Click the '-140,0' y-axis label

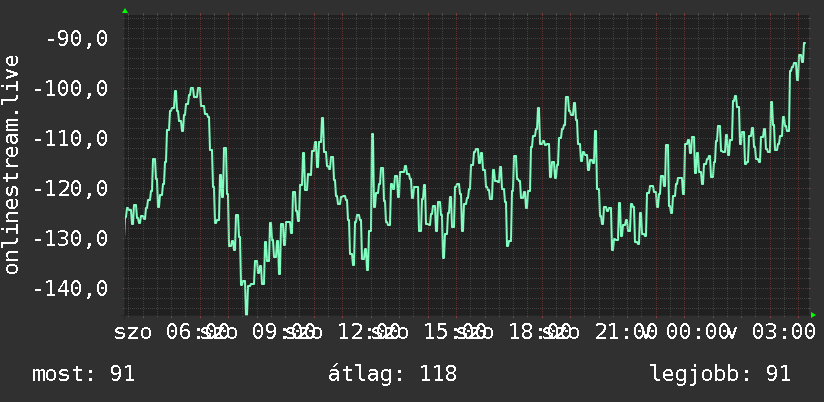pos(70,288)
